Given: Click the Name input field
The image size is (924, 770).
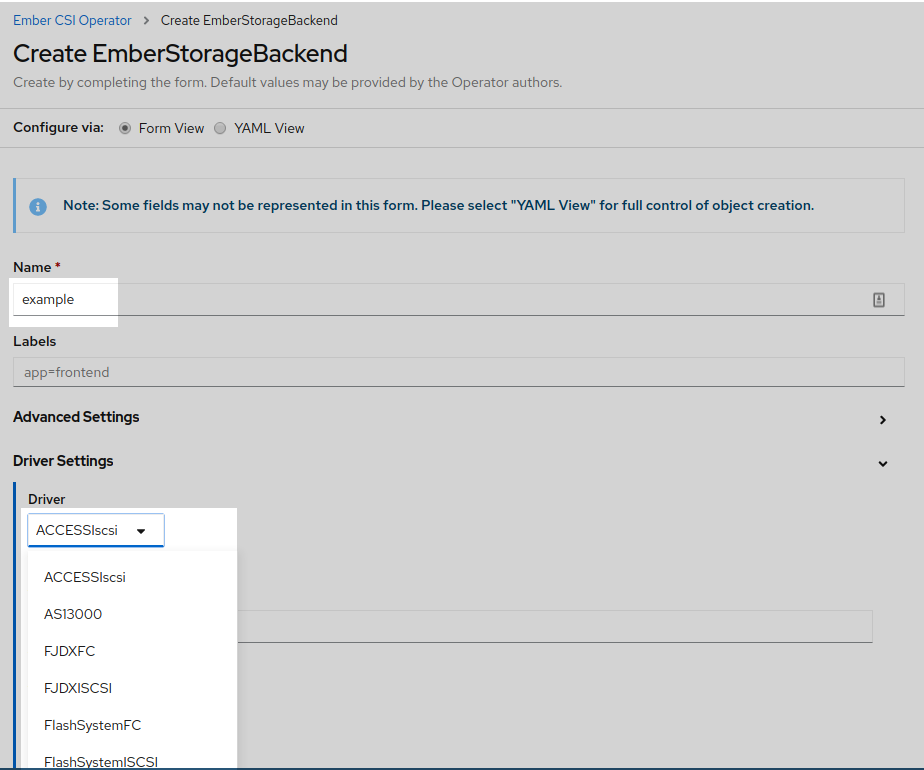Looking at the screenshot, I should pos(458,300).
